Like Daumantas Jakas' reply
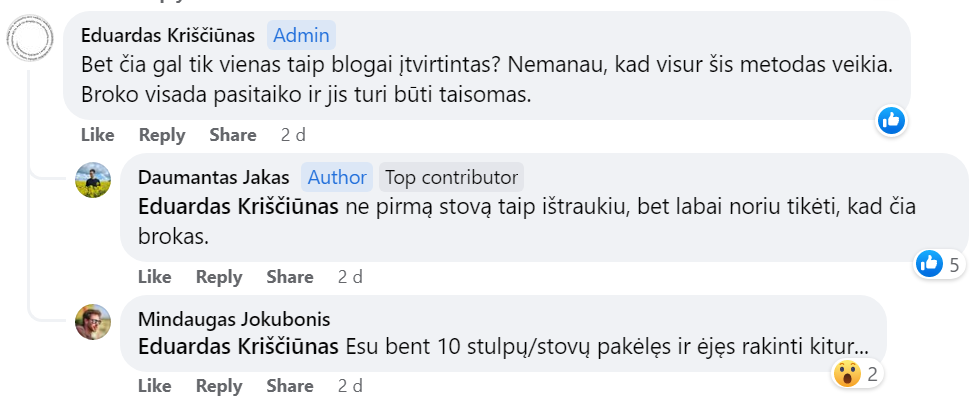The width and height of the screenshot is (979, 405). (x=154, y=277)
